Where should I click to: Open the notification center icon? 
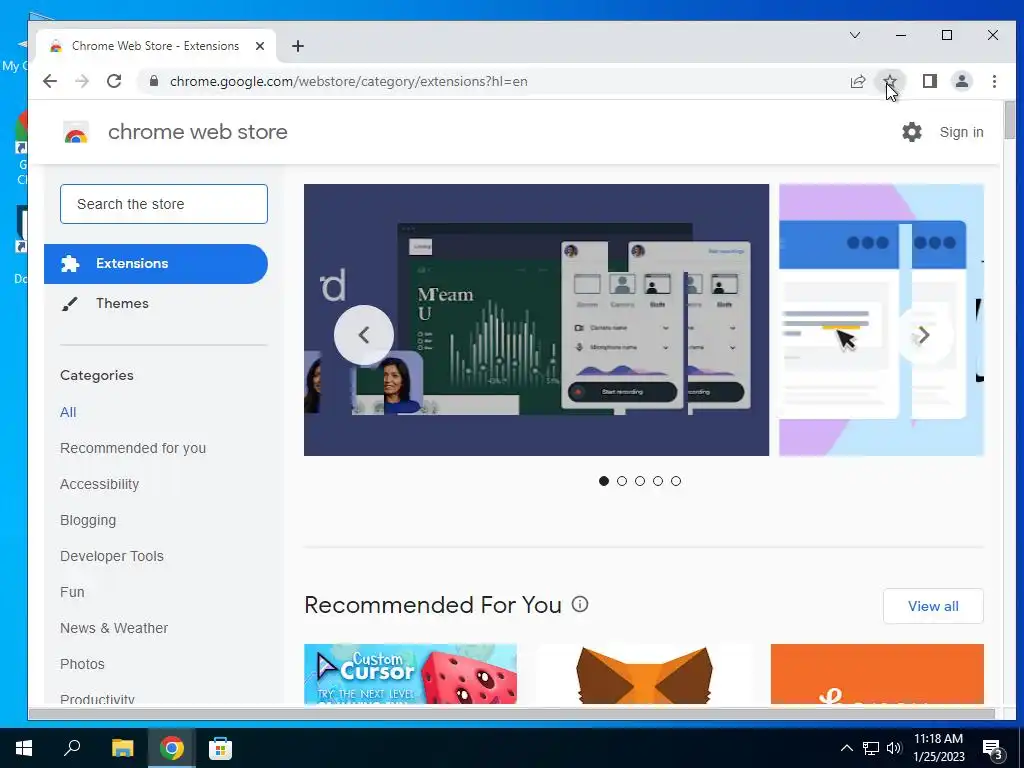[993, 749]
